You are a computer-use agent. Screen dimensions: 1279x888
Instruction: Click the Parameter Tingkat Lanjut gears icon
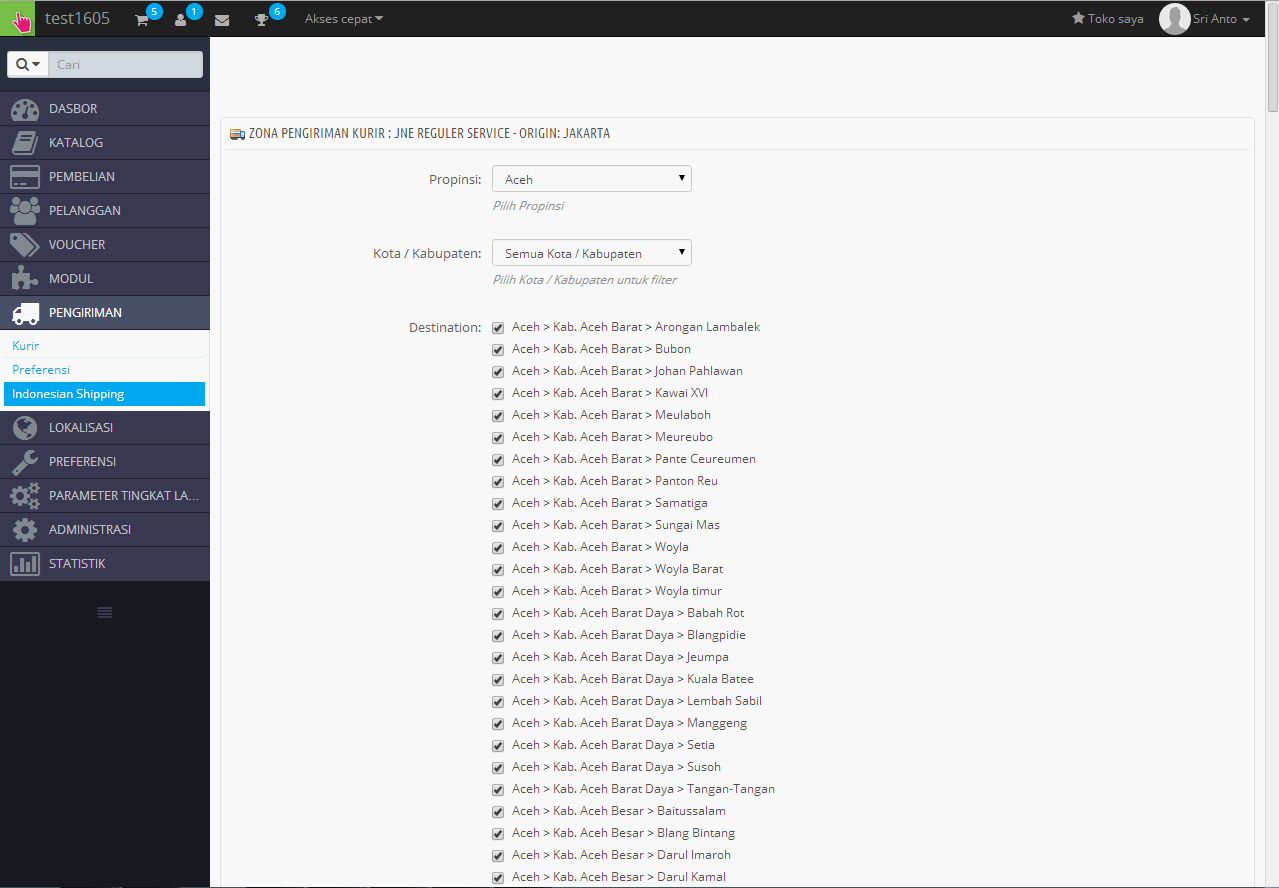point(25,496)
